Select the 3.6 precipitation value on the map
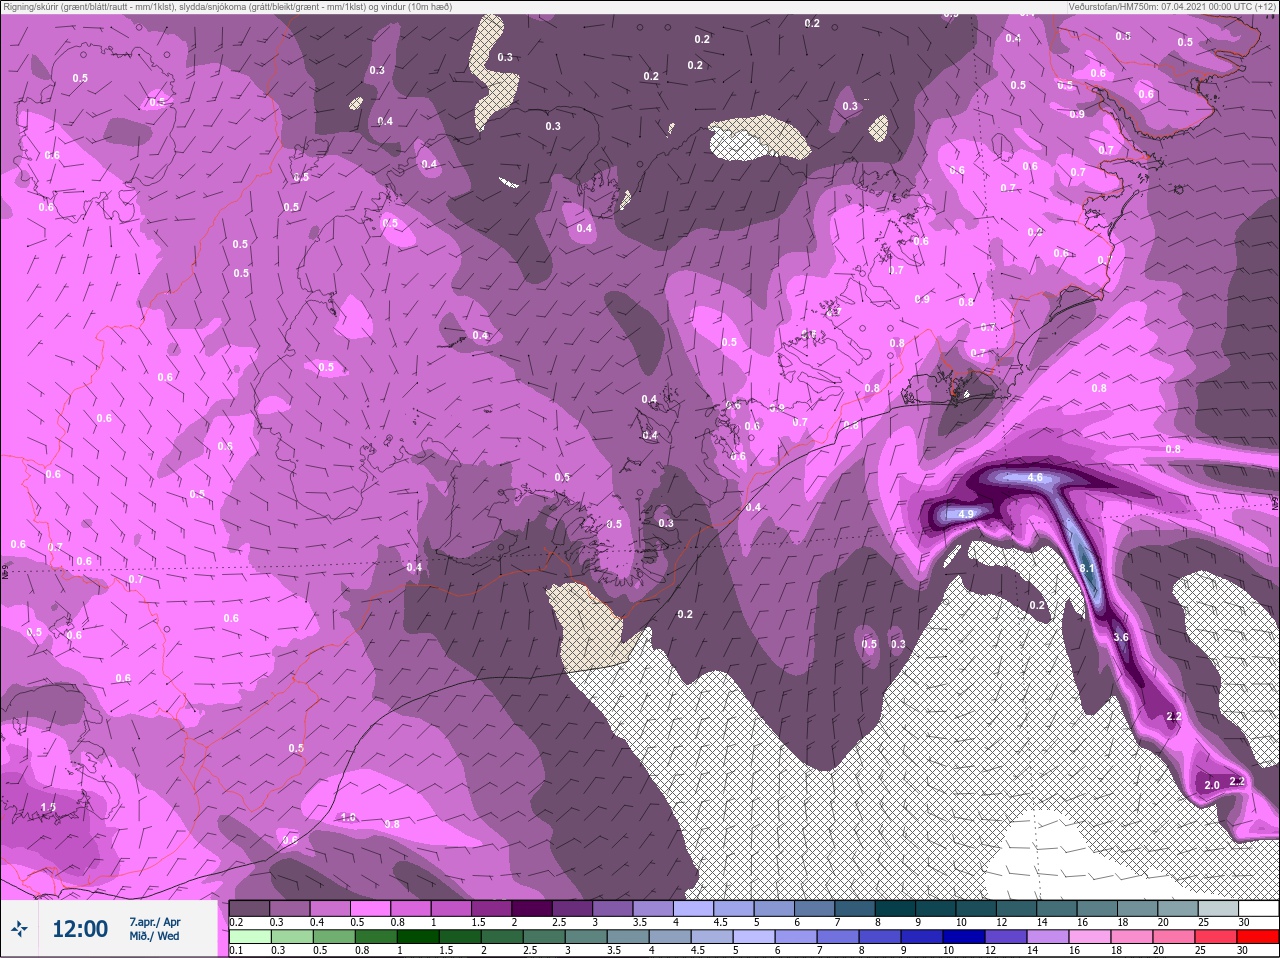 click(x=1121, y=637)
